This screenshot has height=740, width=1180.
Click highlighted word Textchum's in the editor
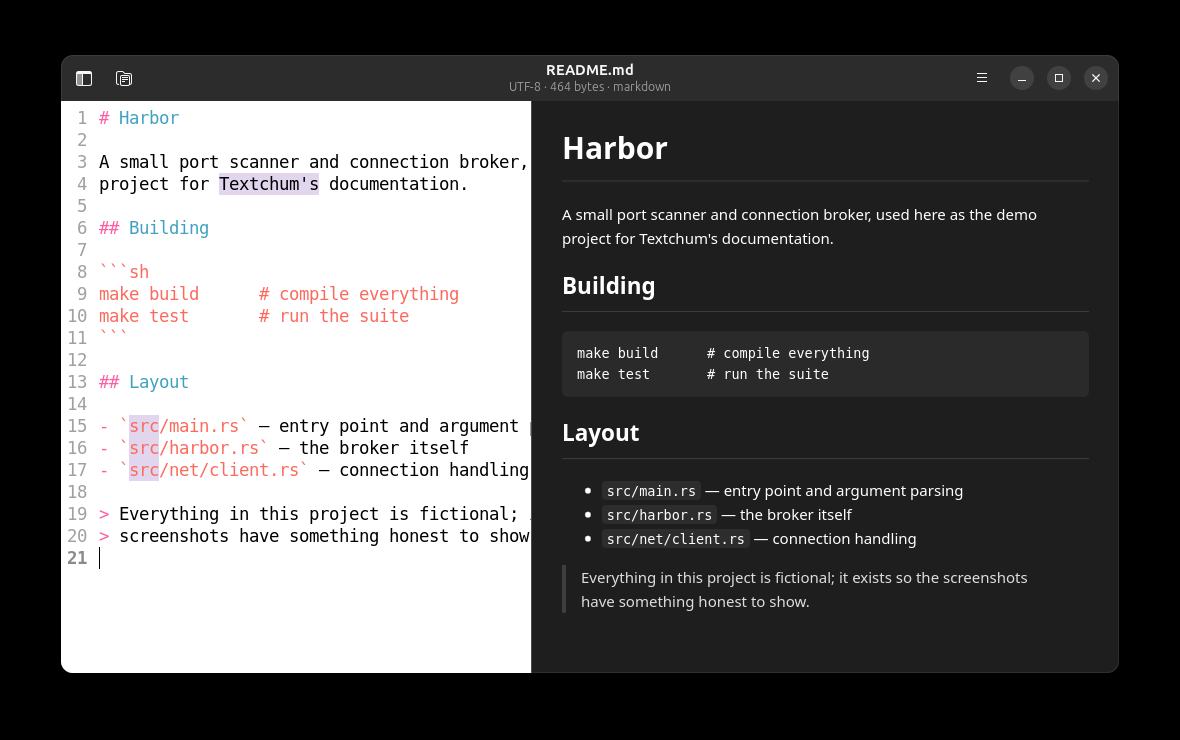[269, 184]
